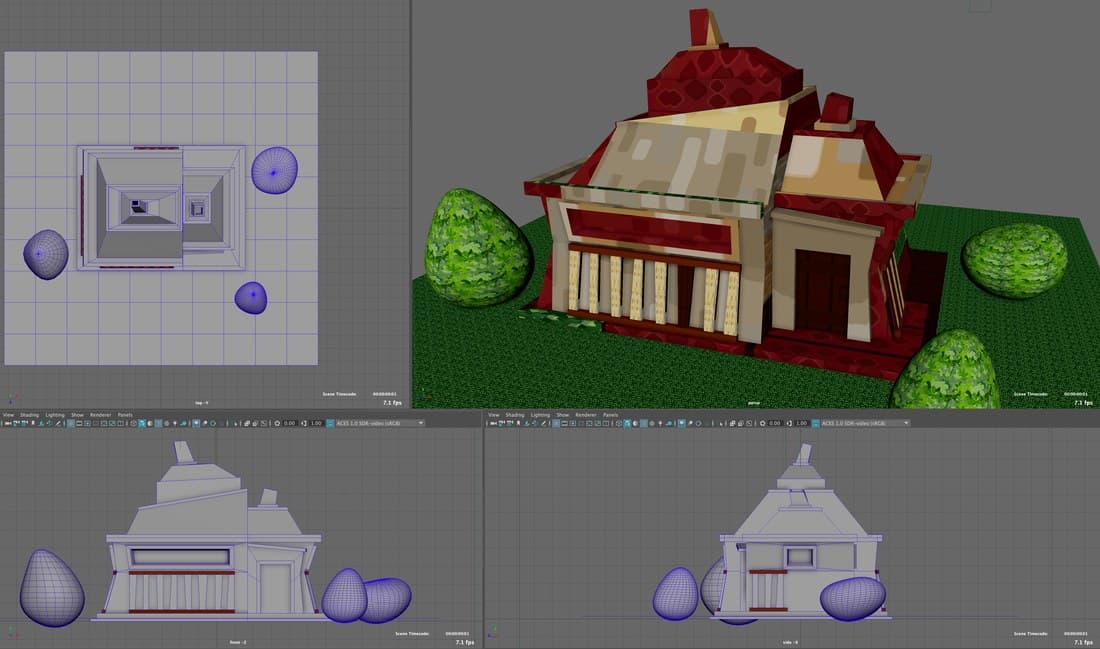1100x649 pixels.
Task: Toggle Isolate Select in side panel toolbar
Action: click(720, 423)
